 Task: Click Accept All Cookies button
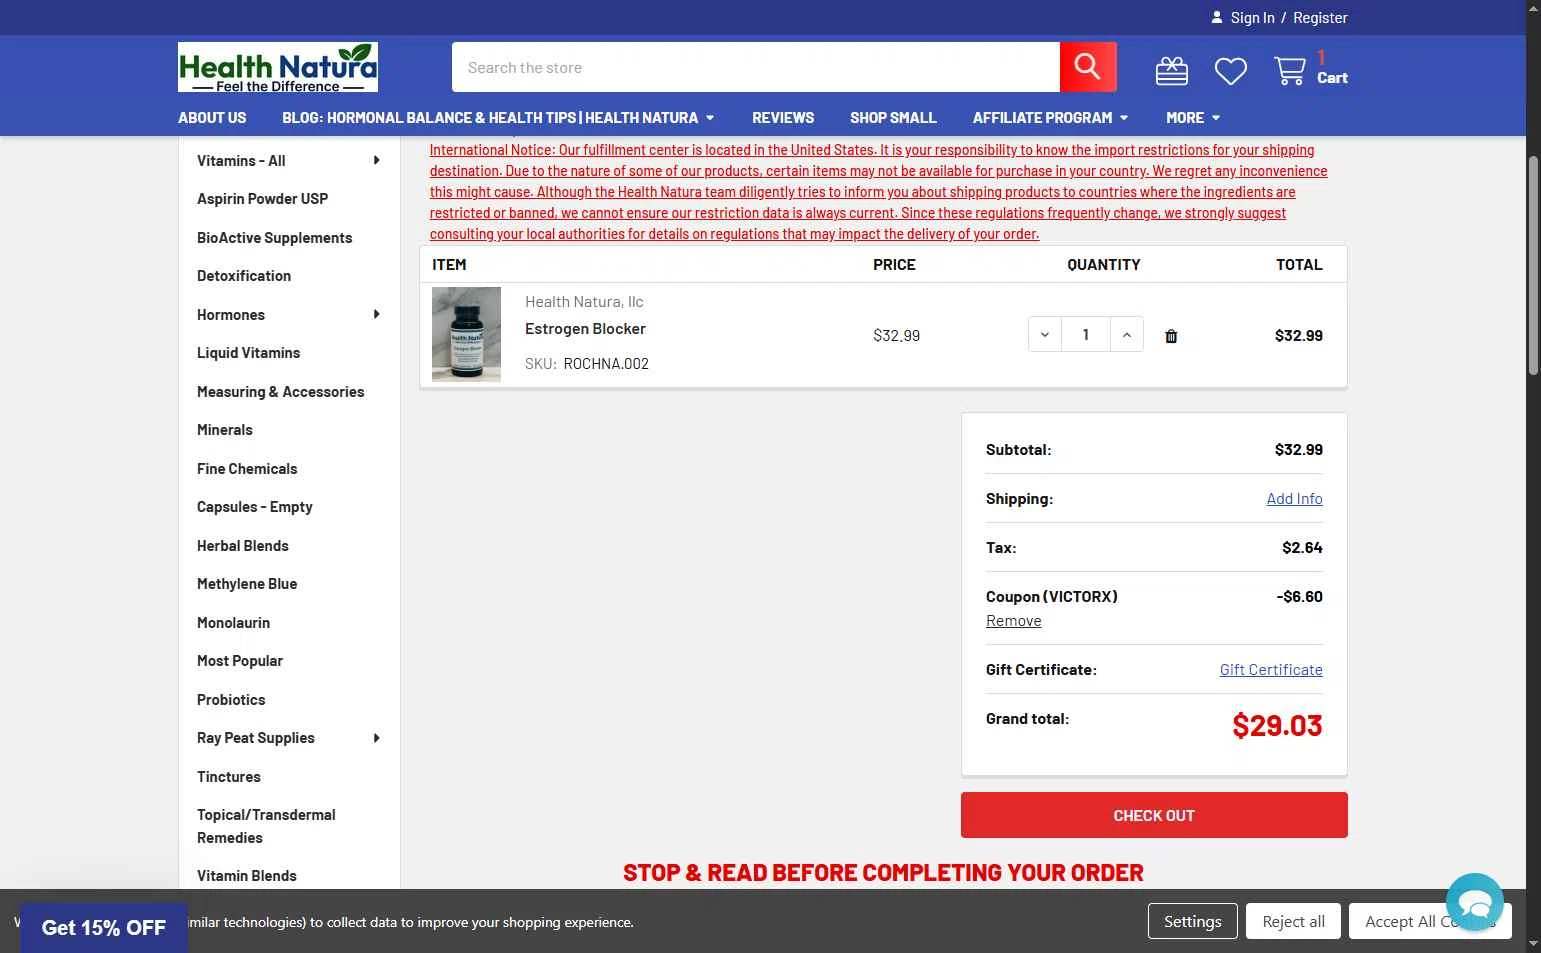click(x=1430, y=921)
